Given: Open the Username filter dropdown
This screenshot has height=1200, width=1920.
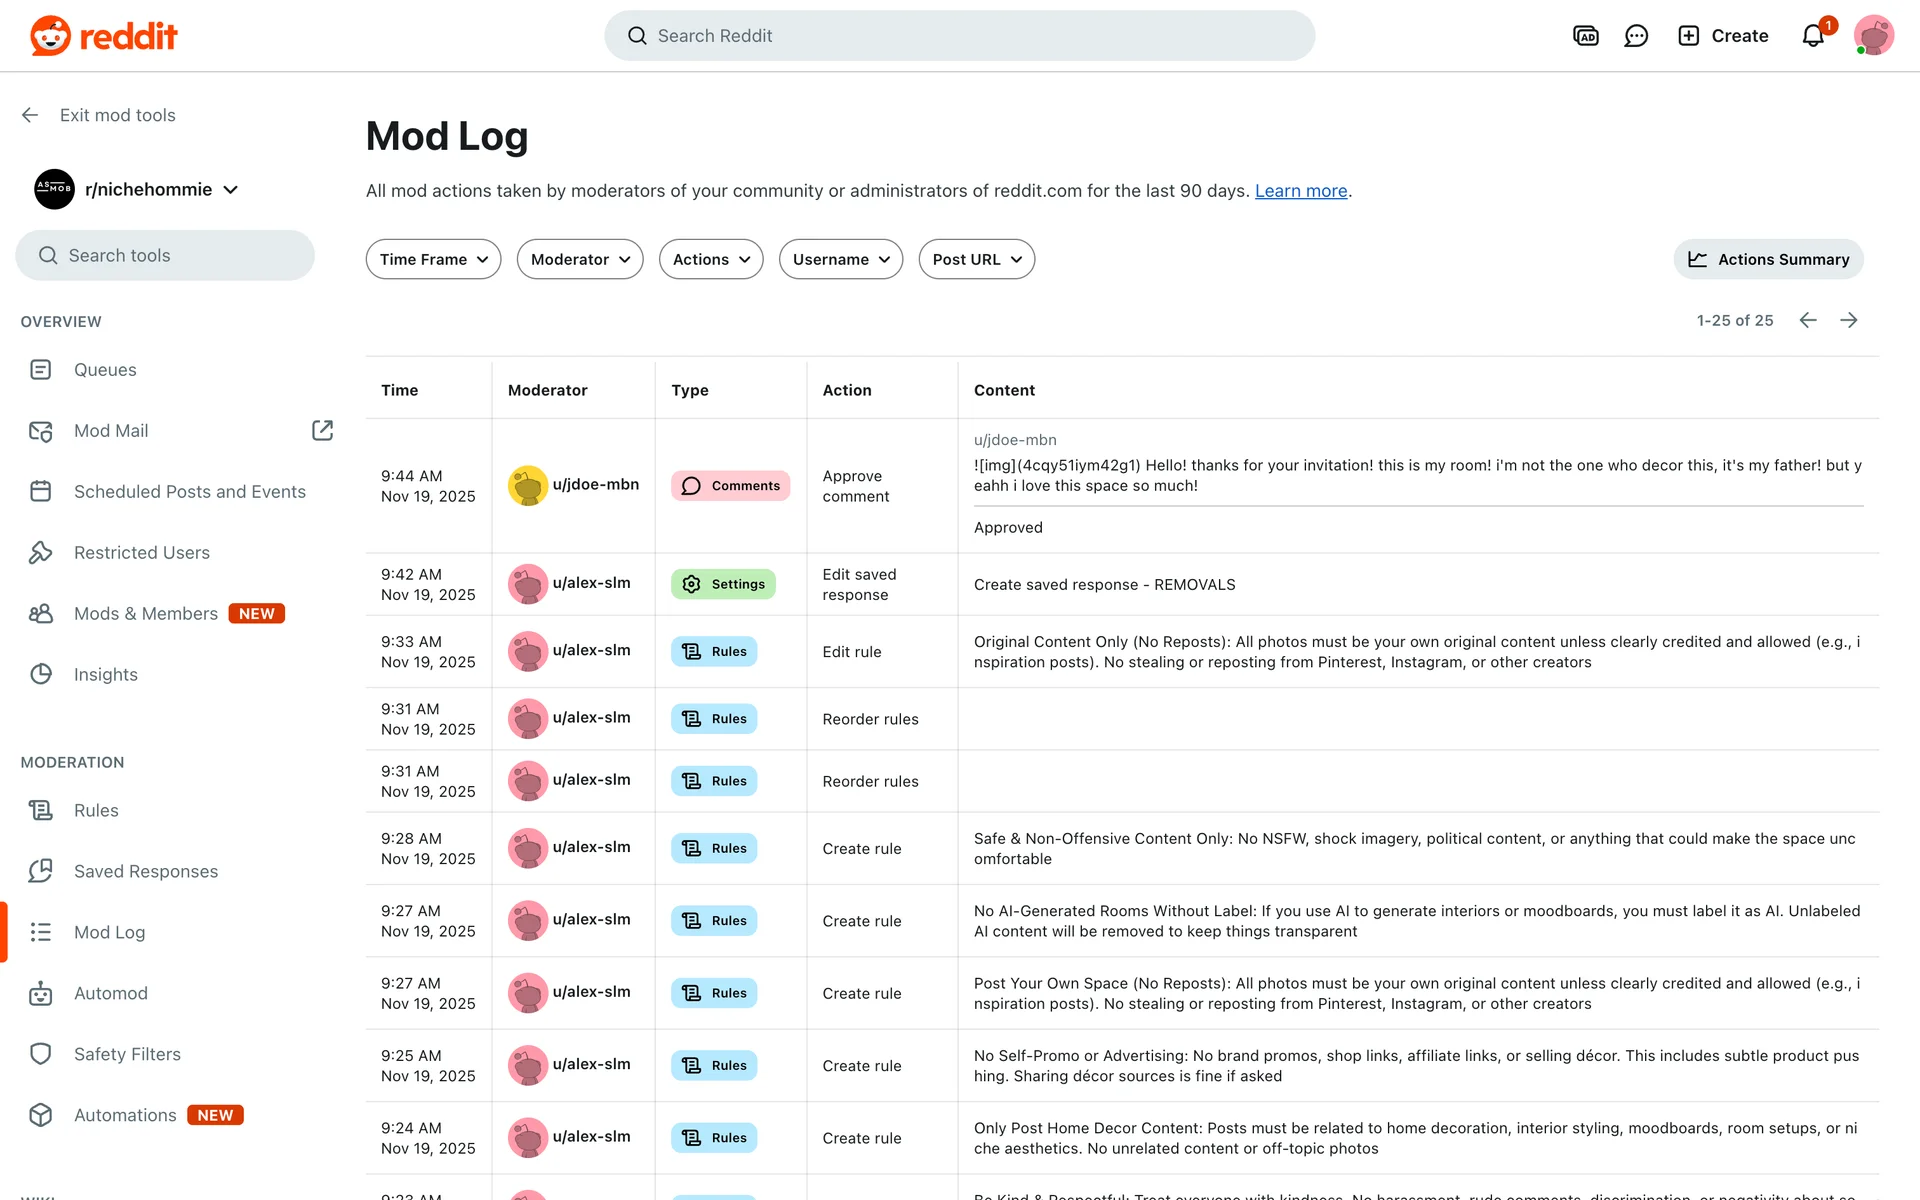Looking at the screenshot, I should pos(840,259).
